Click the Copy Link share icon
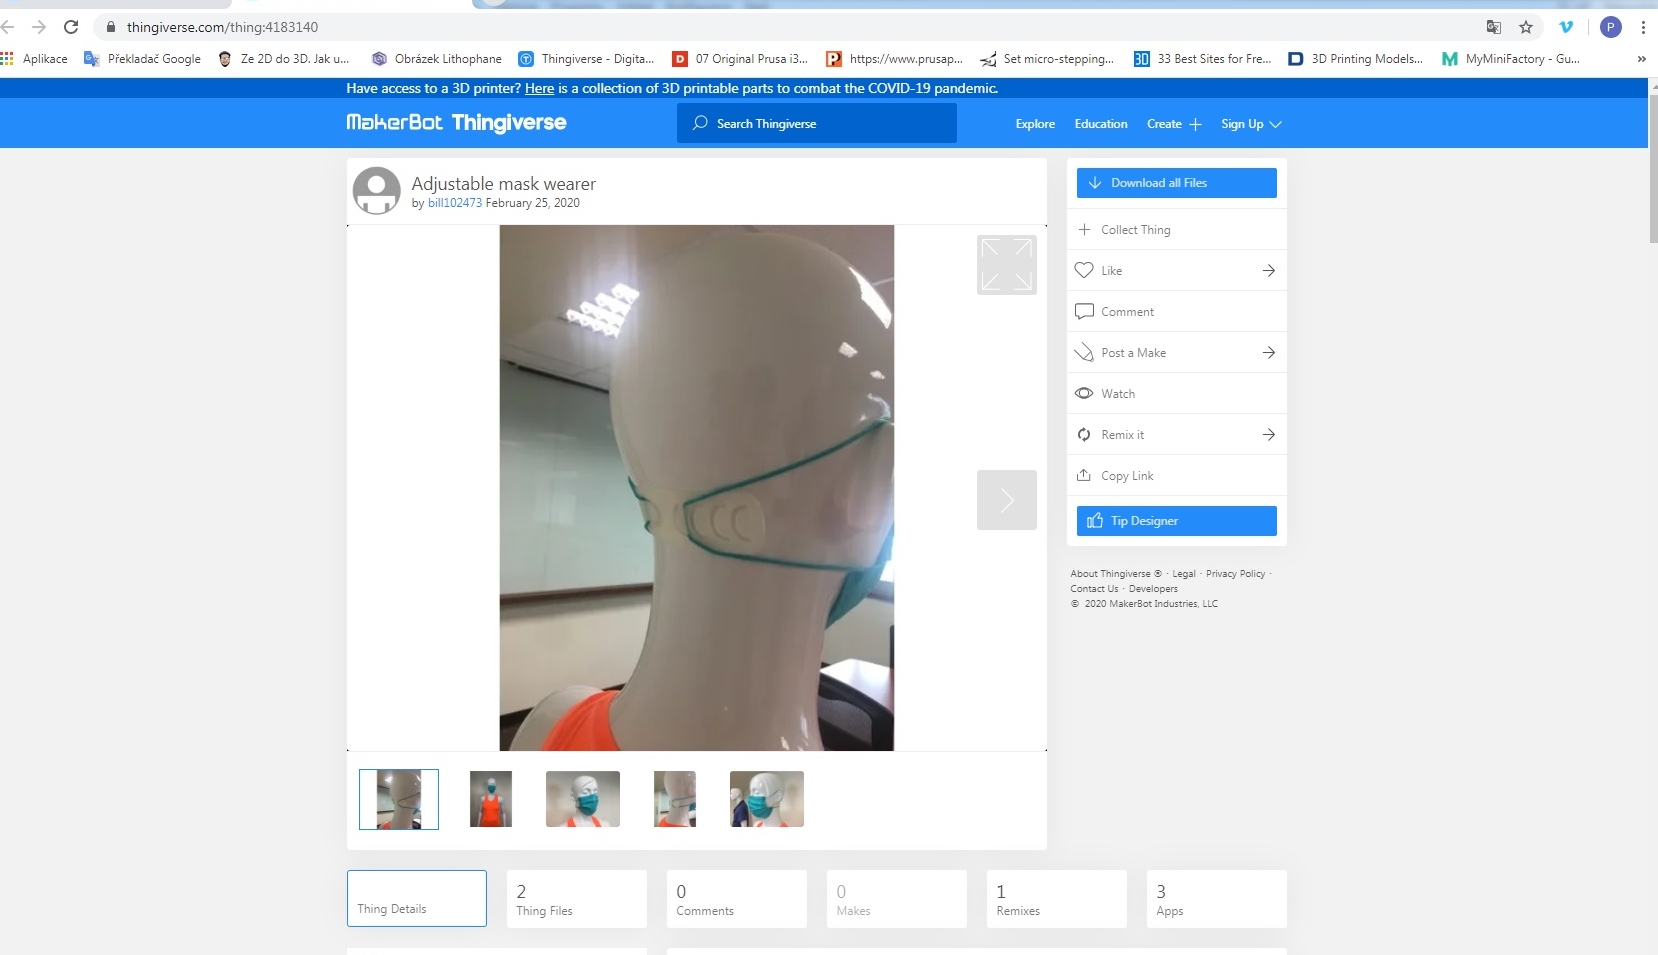Image resolution: width=1658 pixels, height=955 pixels. 1084,475
